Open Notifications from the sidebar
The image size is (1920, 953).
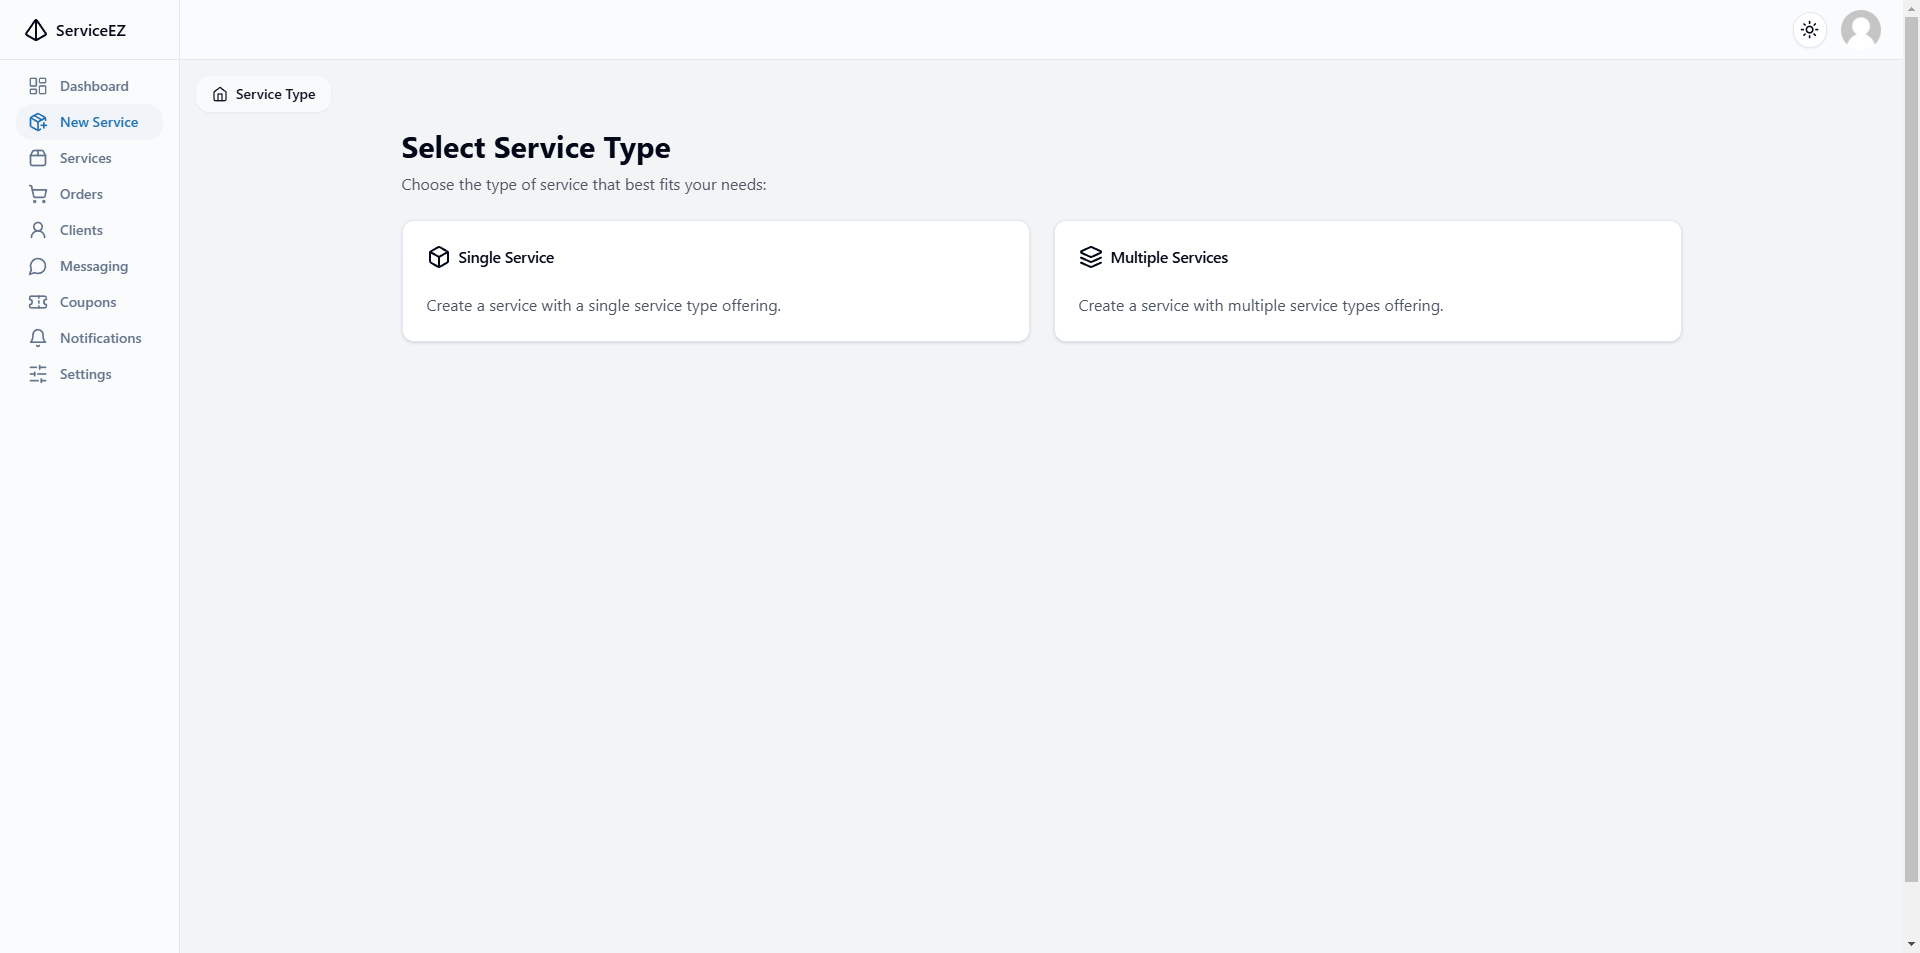[x=89, y=338]
